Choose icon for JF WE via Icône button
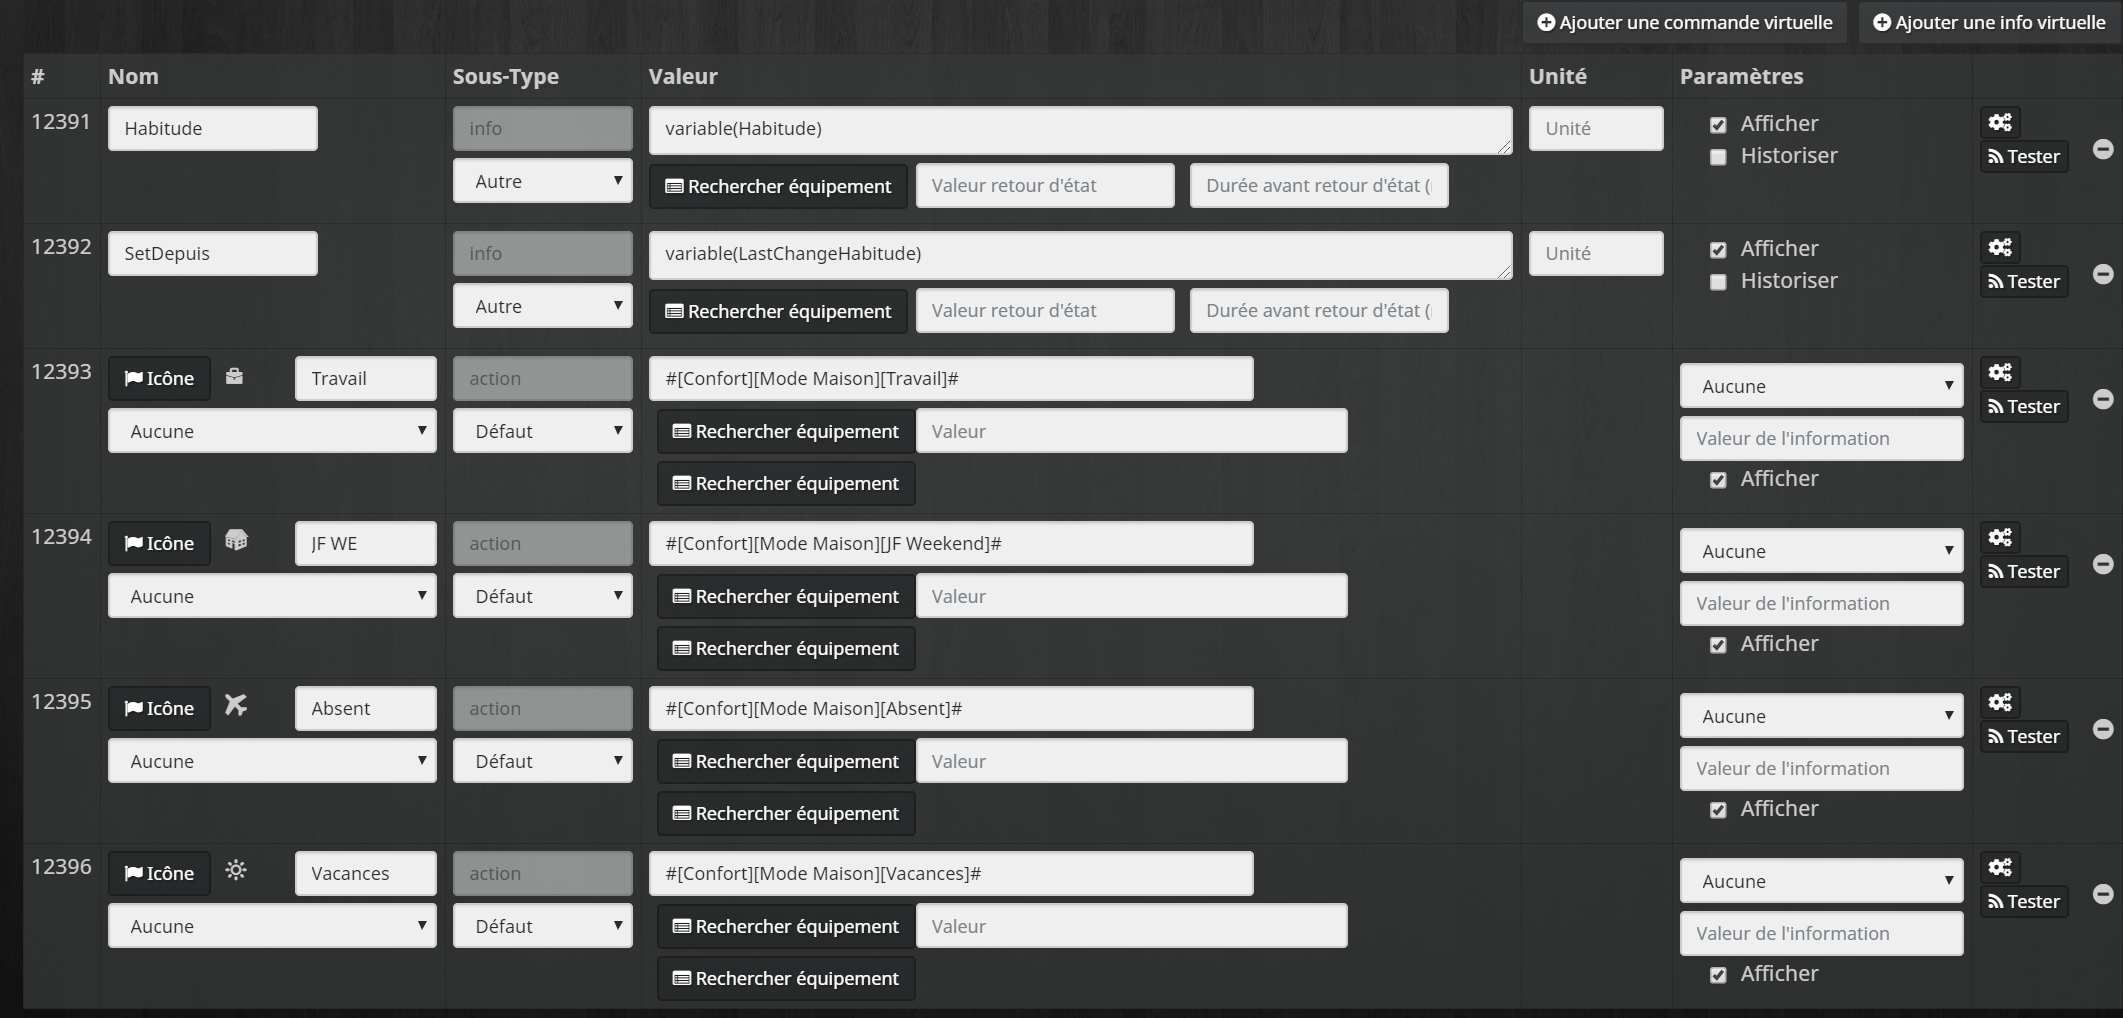 tap(159, 543)
